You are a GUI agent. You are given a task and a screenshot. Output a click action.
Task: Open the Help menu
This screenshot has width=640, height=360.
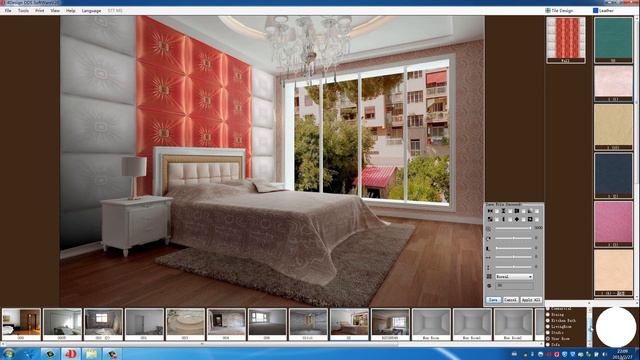pyautogui.click(x=71, y=11)
